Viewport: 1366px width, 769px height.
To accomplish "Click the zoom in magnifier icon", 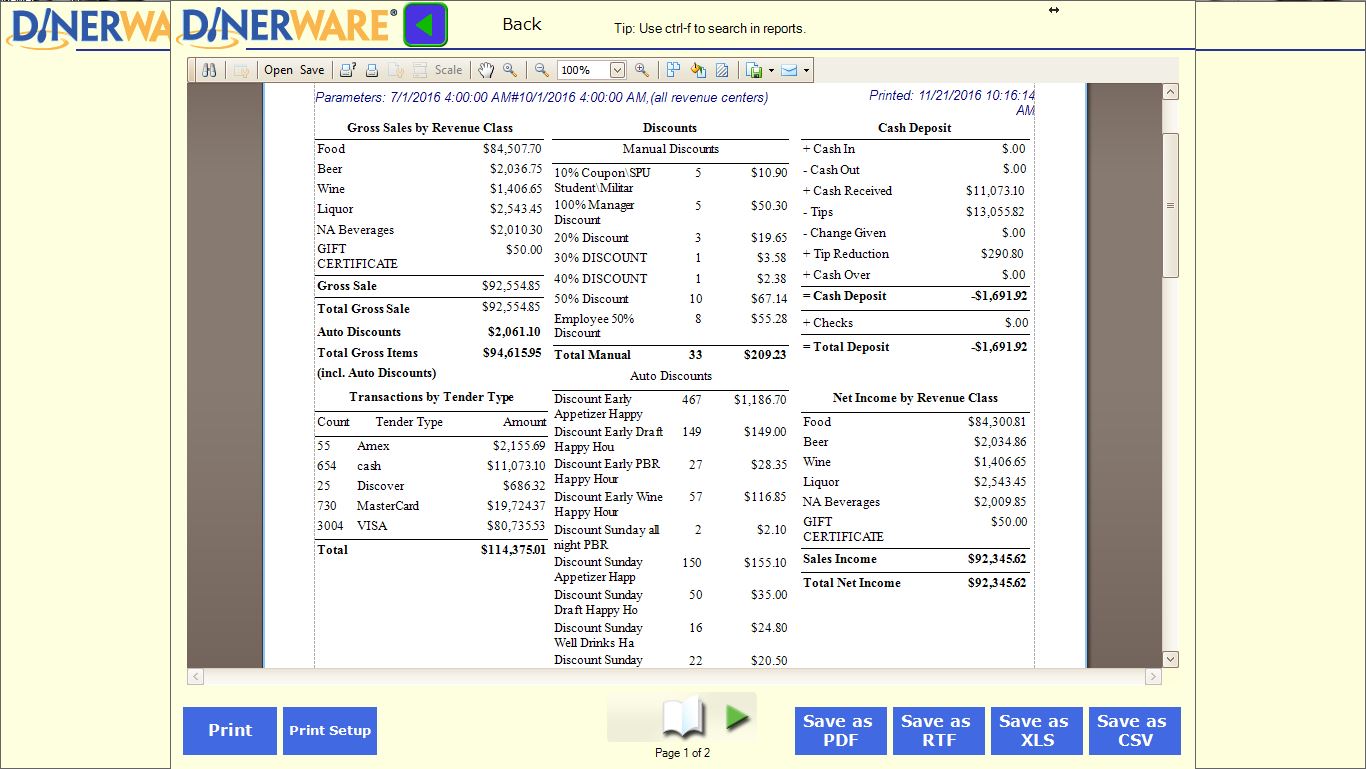I will coord(640,70).
